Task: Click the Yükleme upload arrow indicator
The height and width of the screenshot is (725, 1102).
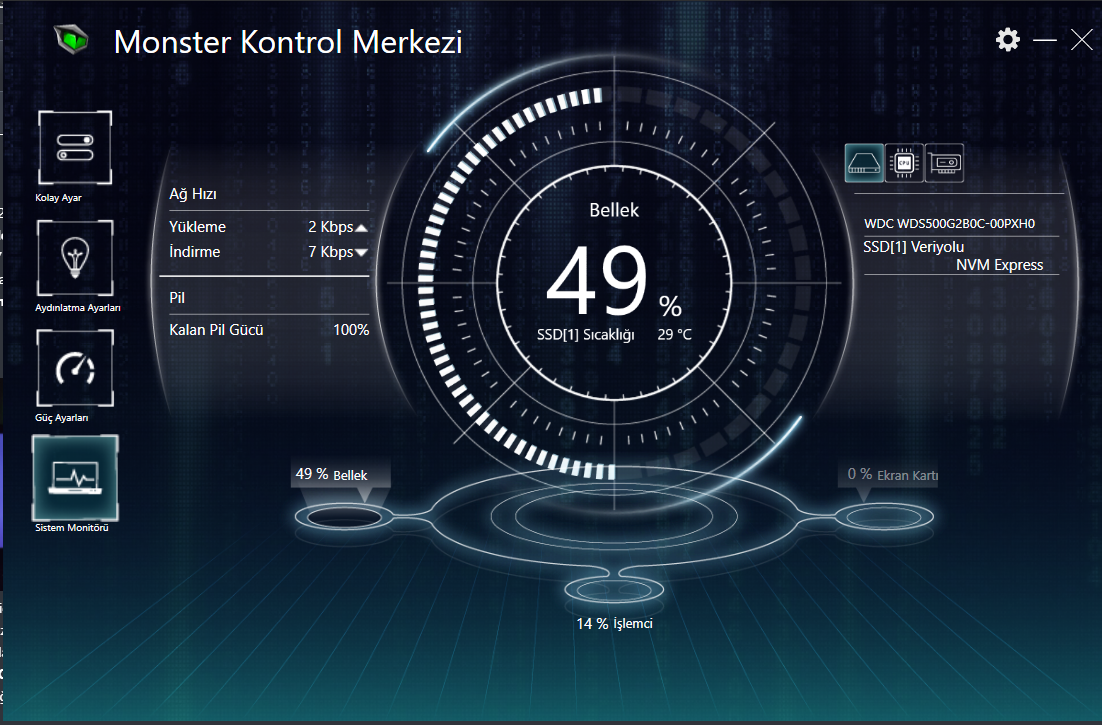Action: (361, 228)
